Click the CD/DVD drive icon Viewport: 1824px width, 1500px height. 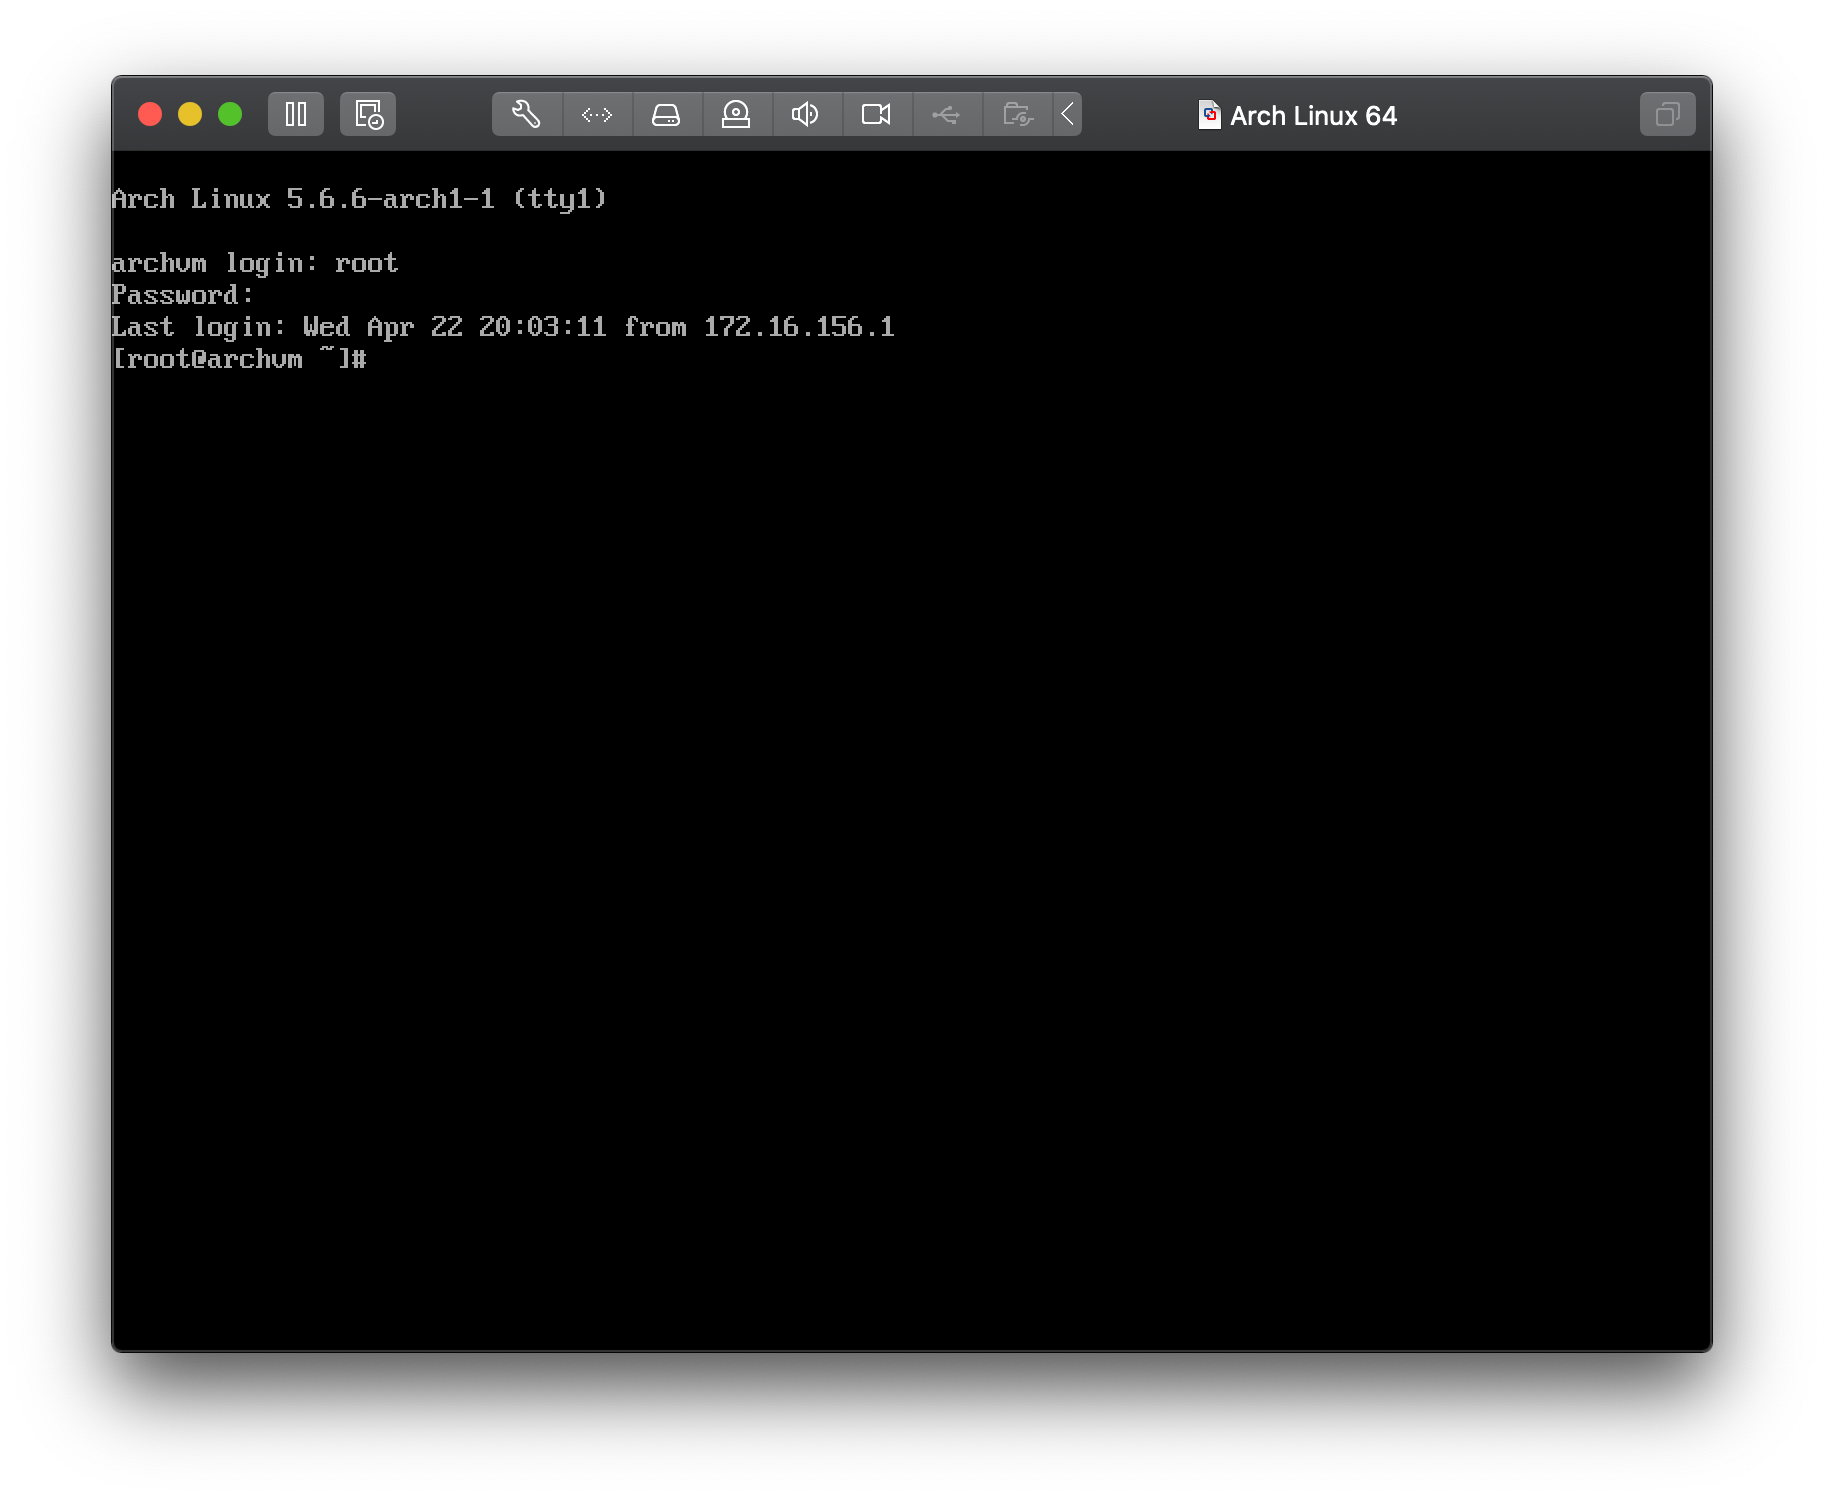coord(737,114)
